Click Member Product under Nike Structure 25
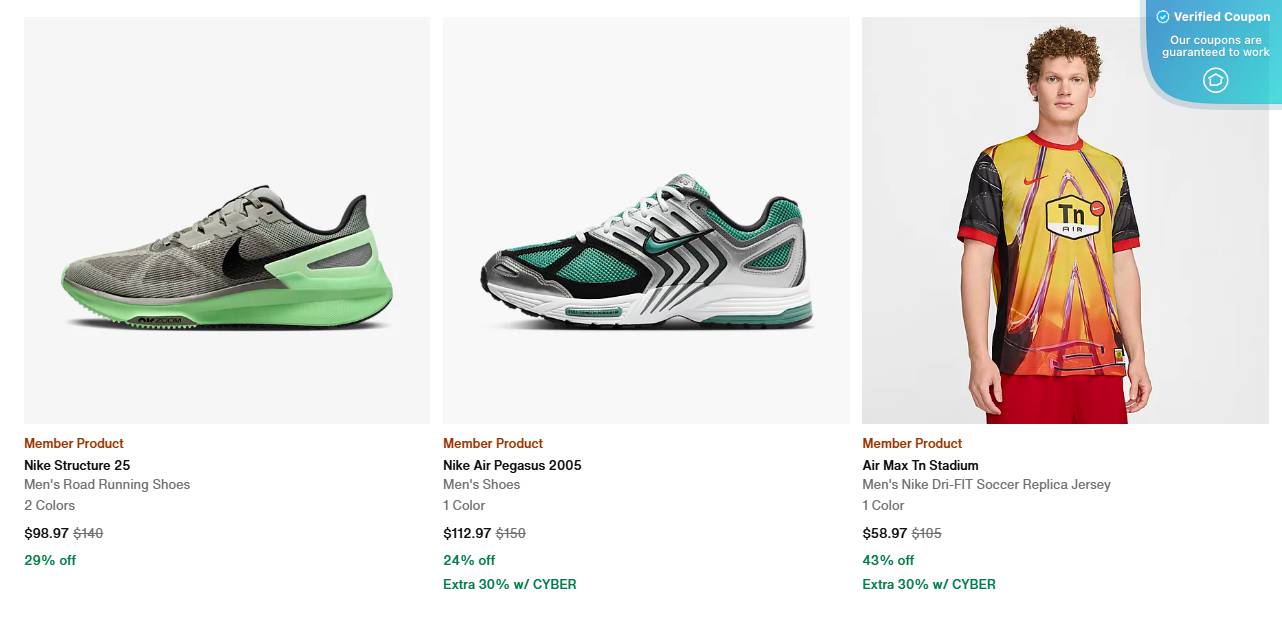1282x617 pixels. coord(73,443)
